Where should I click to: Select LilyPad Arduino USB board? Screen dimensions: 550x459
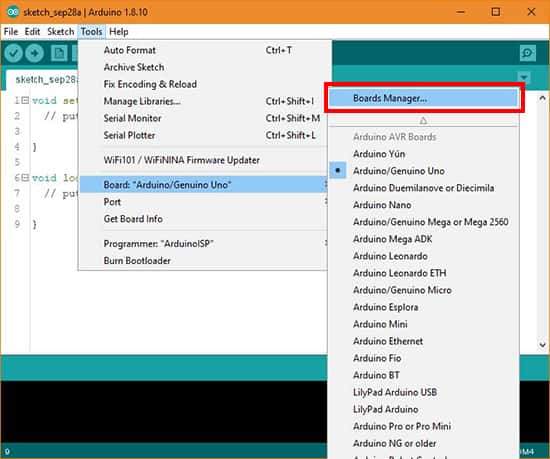423,392
